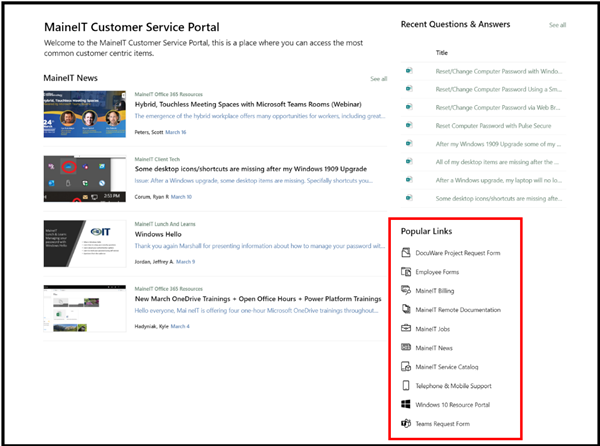Image resolution: width=600 pixels, height=446 pixels.
Task: Open Hybrid, Touchless Meeting Spaces article title
Action: [248, 104]
